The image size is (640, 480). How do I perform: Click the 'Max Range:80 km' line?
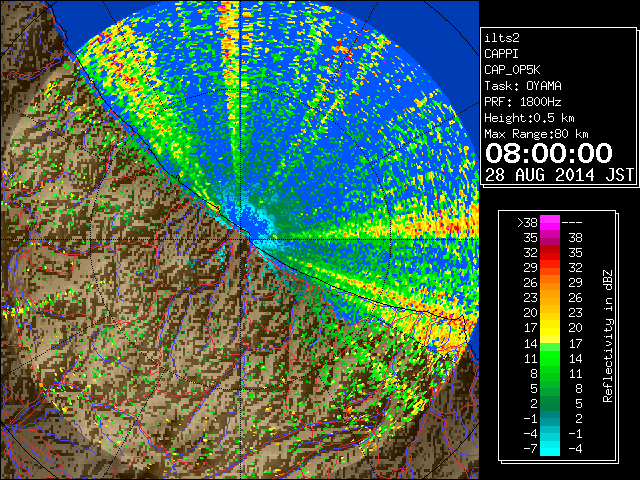click(x=536, y=134)
